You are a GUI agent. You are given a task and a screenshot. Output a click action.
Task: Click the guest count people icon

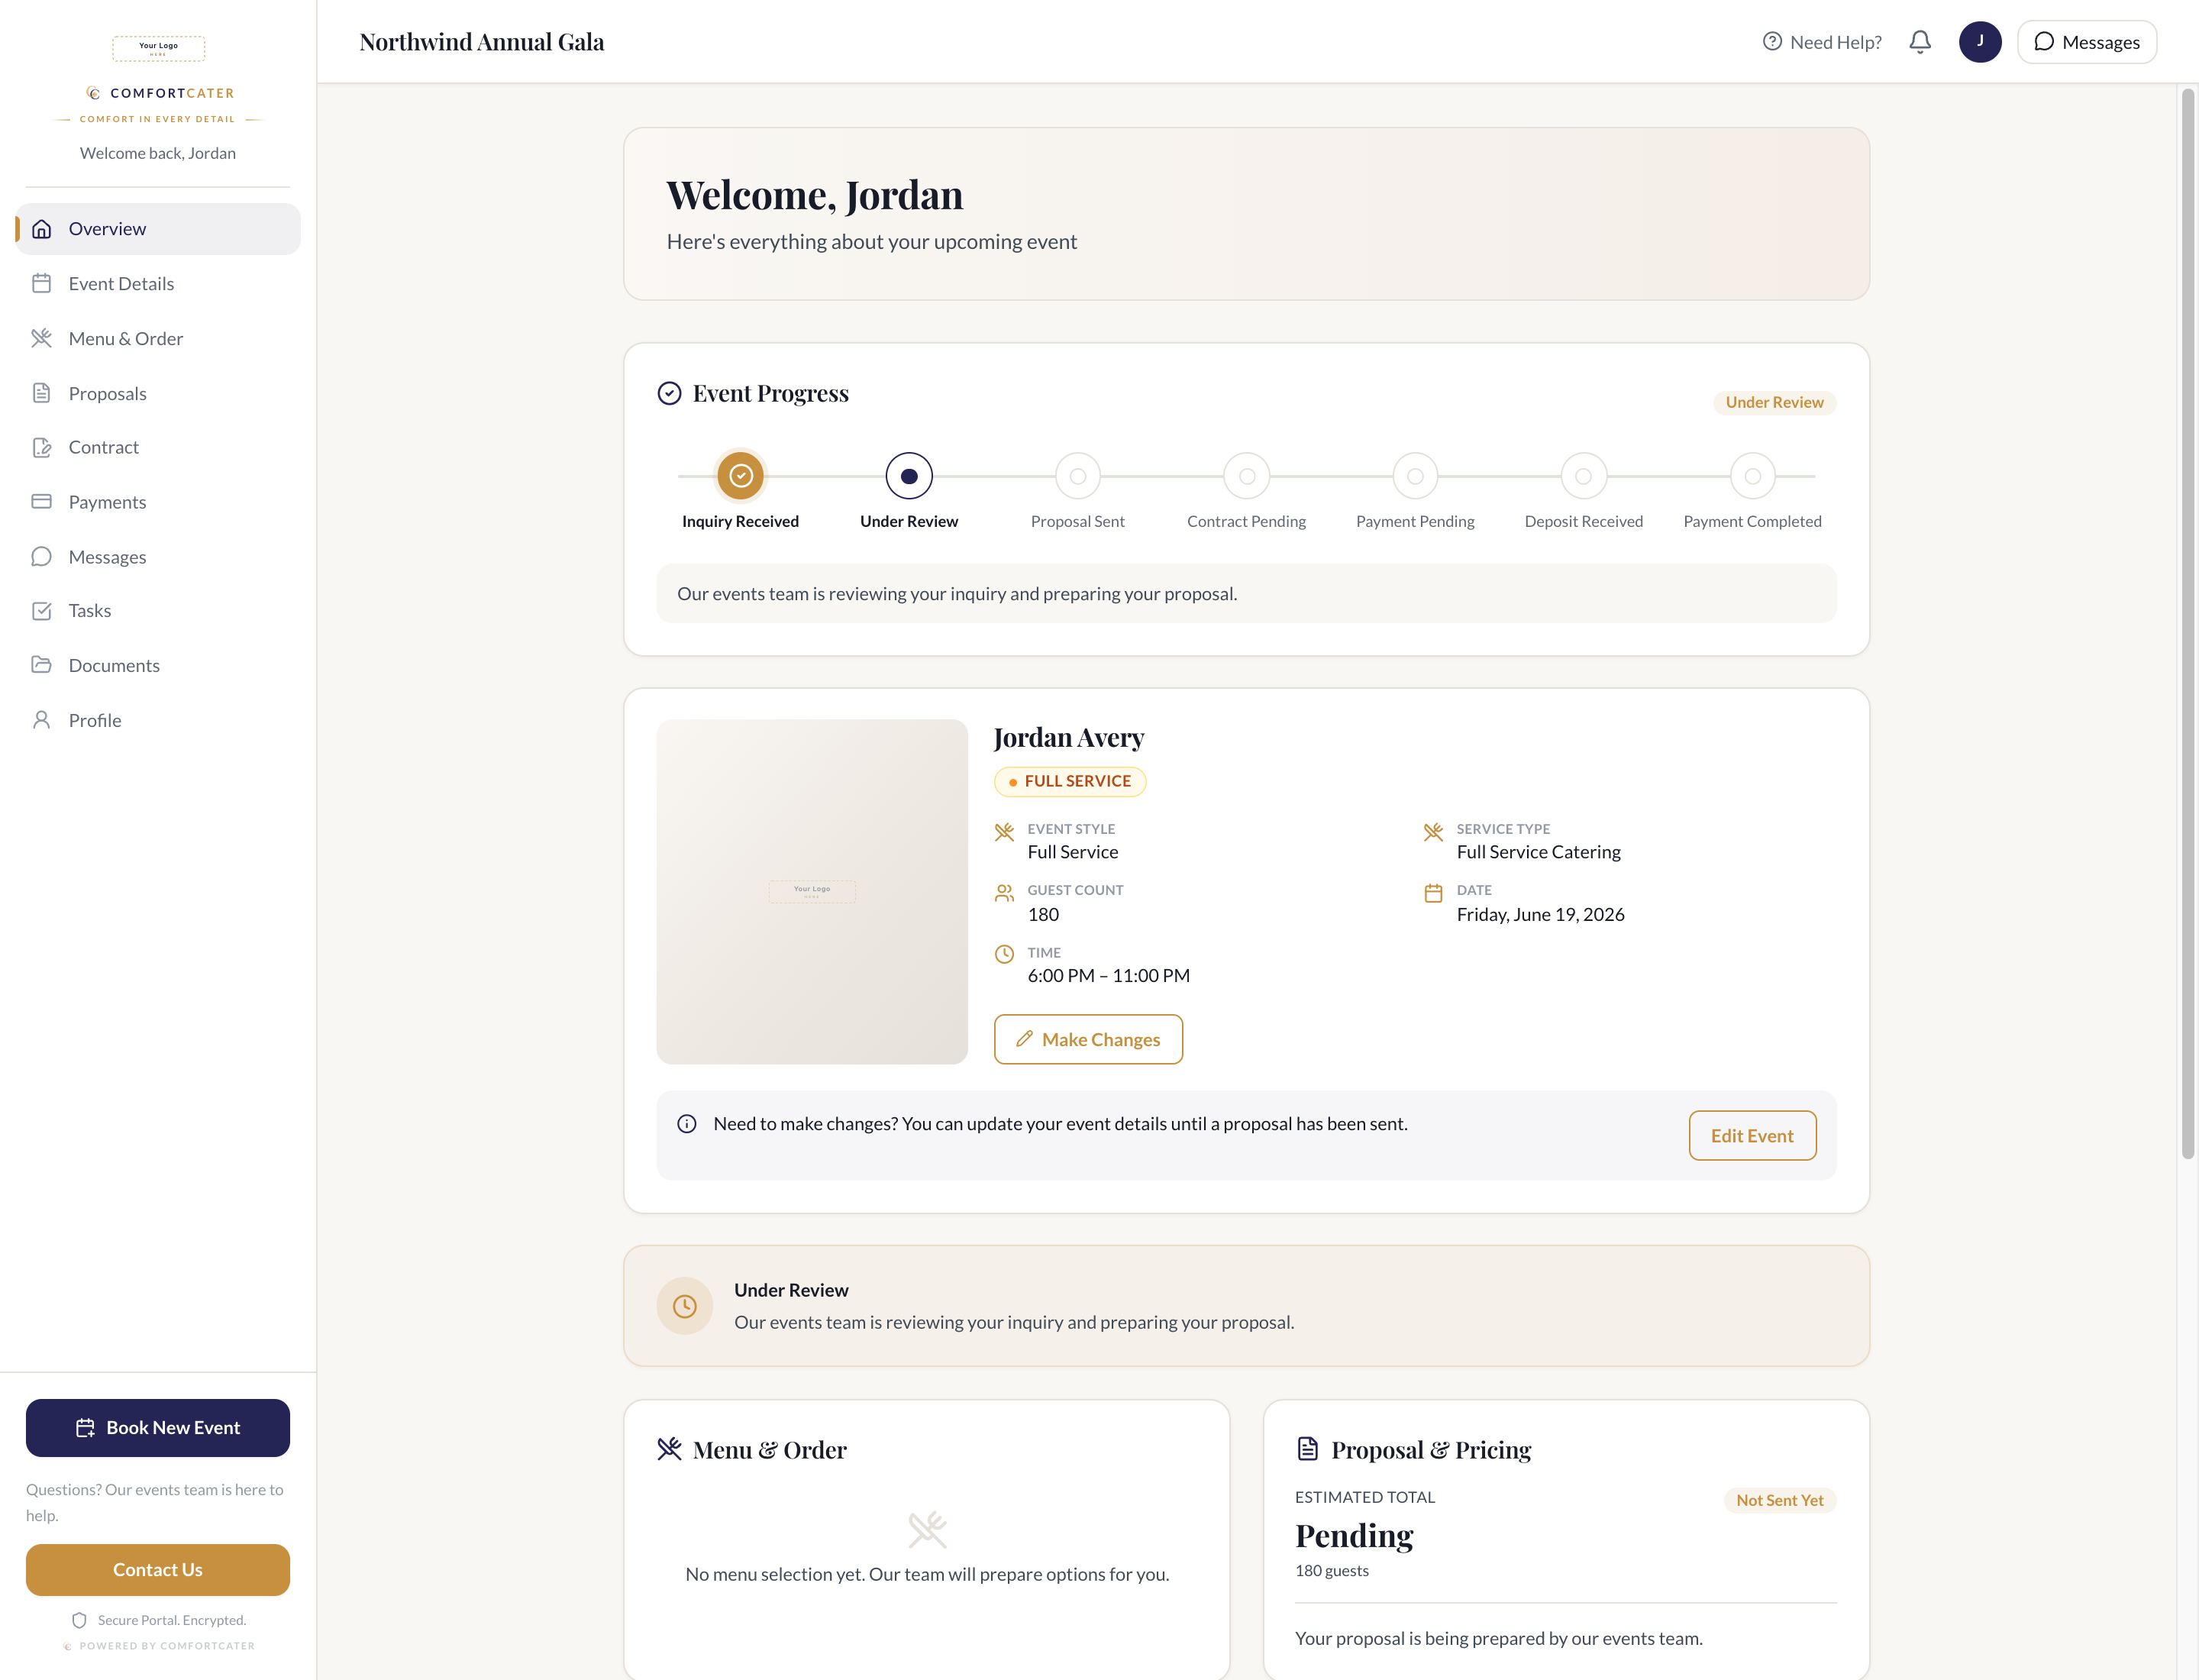(x=1004, y=893)
